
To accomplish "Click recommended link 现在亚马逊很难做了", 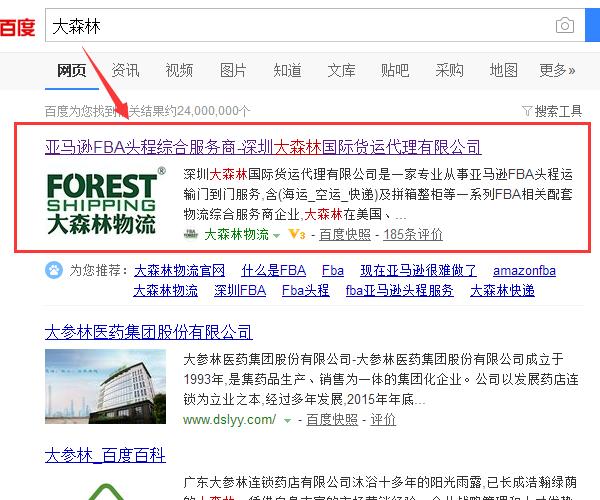I will pos(418,270).
